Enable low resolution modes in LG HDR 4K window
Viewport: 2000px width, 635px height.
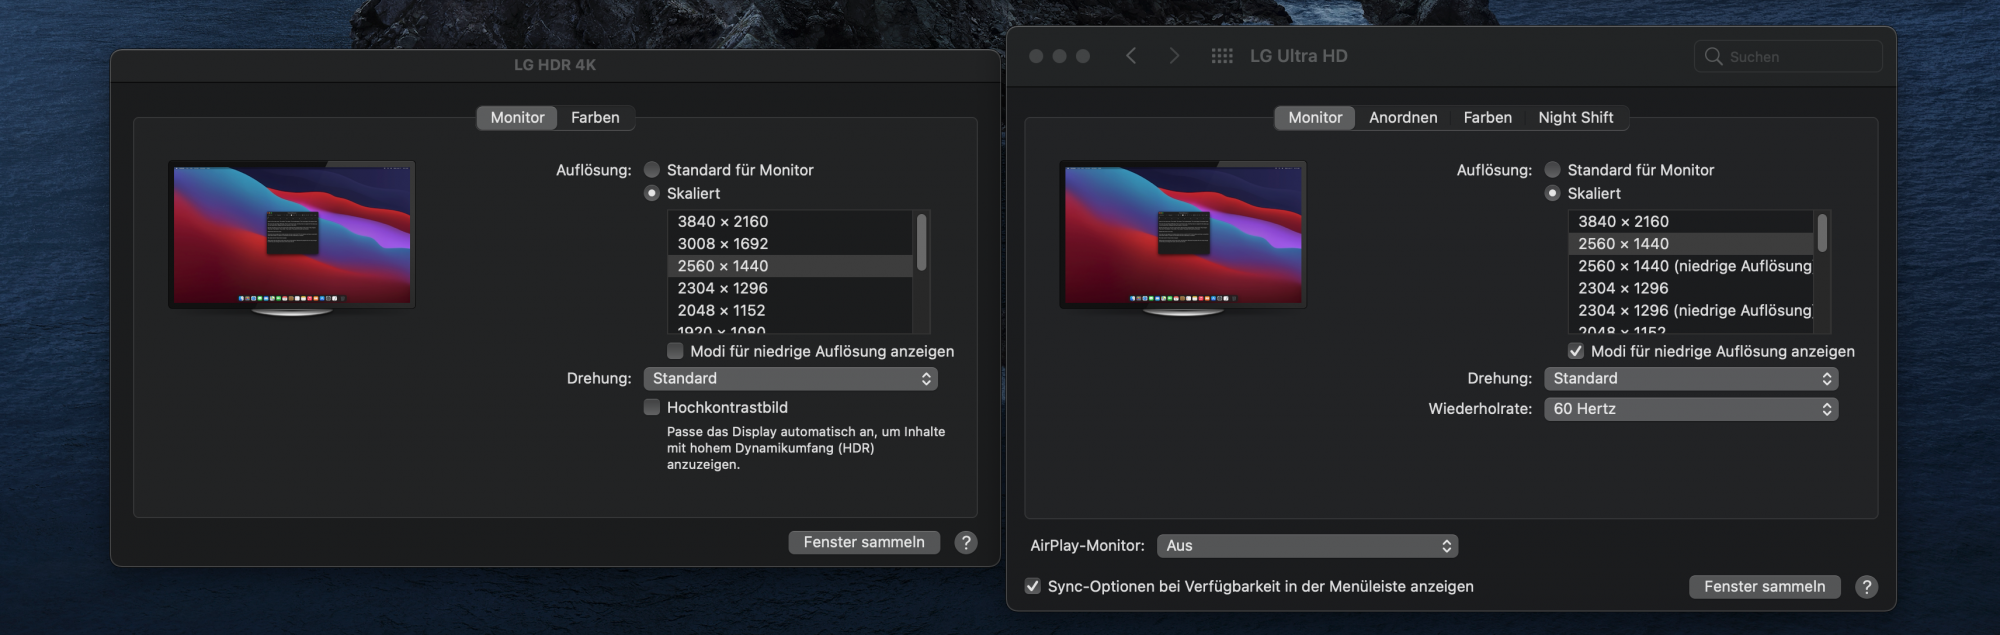676,351
